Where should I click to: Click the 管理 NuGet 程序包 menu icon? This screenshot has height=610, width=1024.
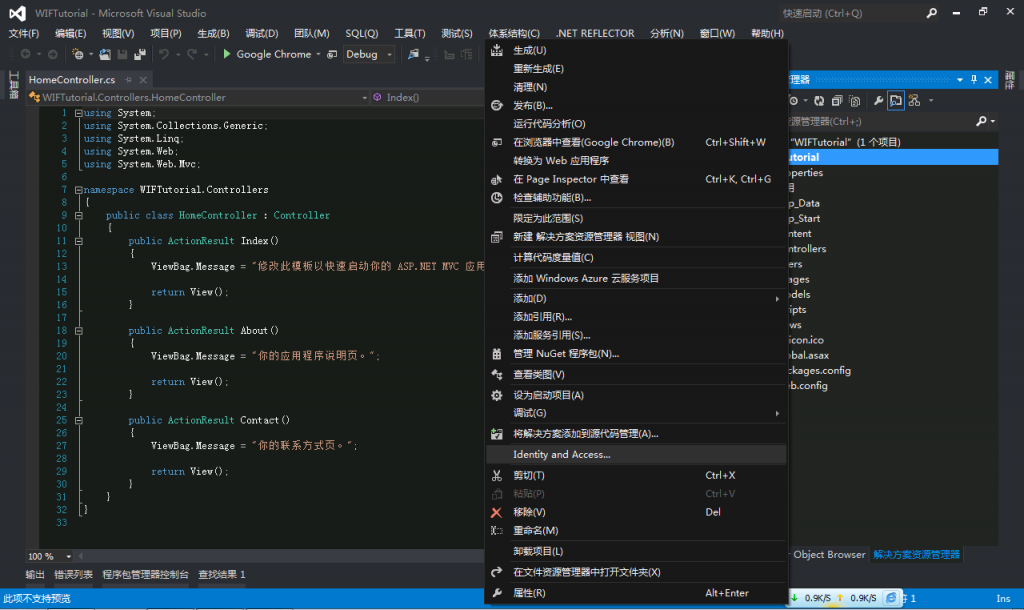click(x=497, y=353)
